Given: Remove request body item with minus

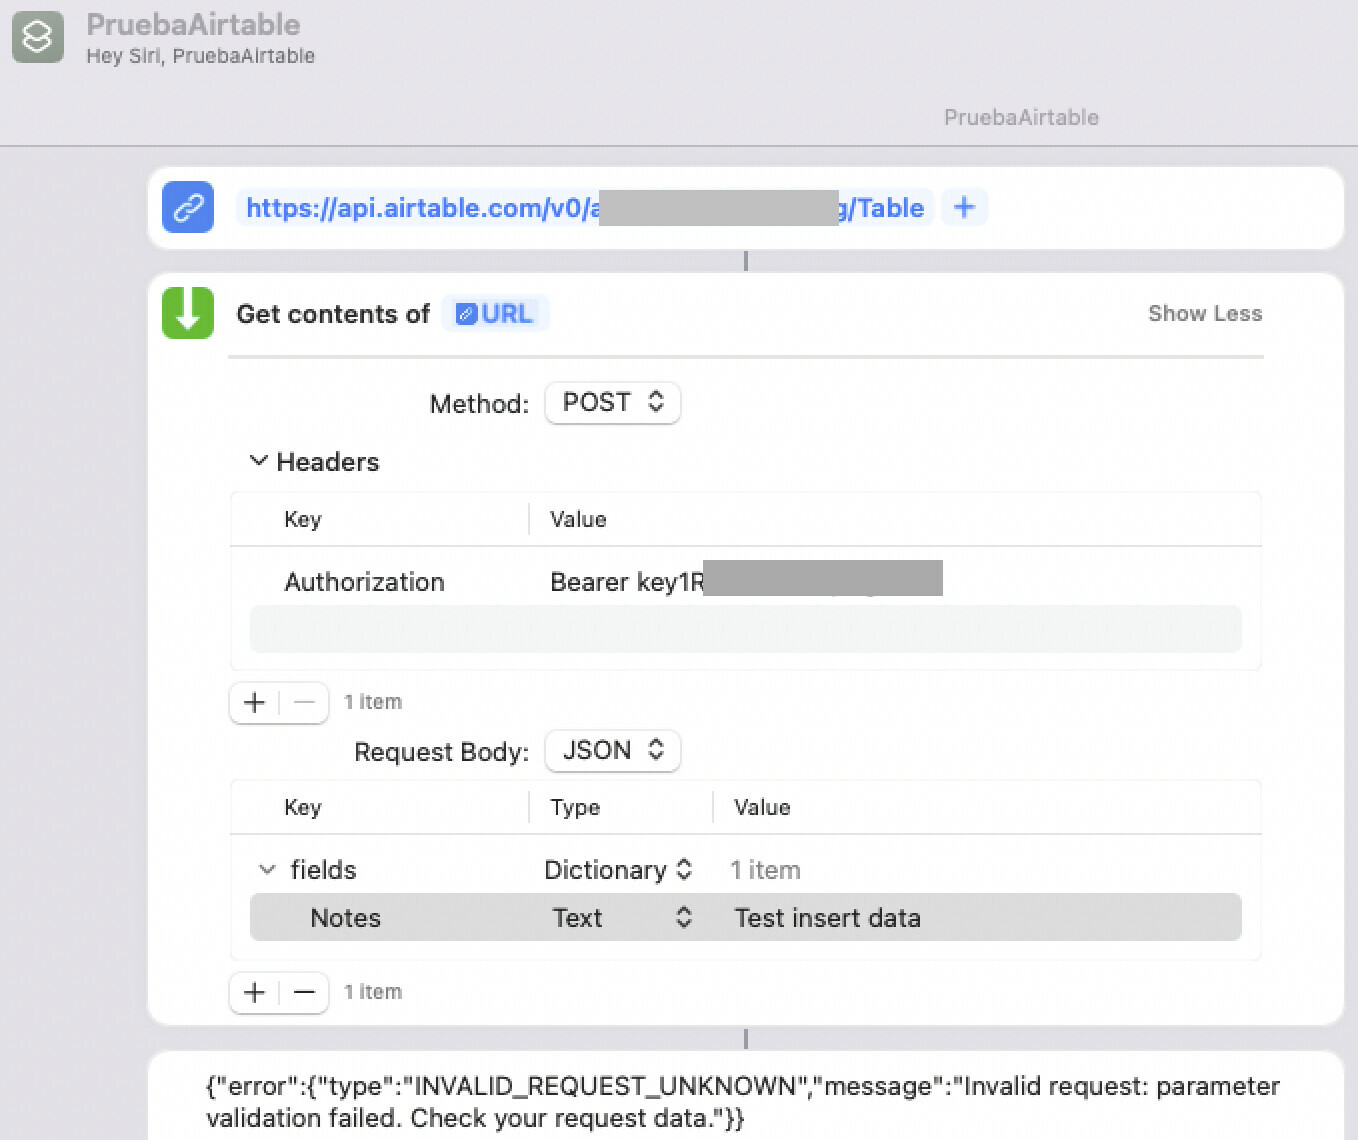Looking at the screenshot, I should [304, 992].
